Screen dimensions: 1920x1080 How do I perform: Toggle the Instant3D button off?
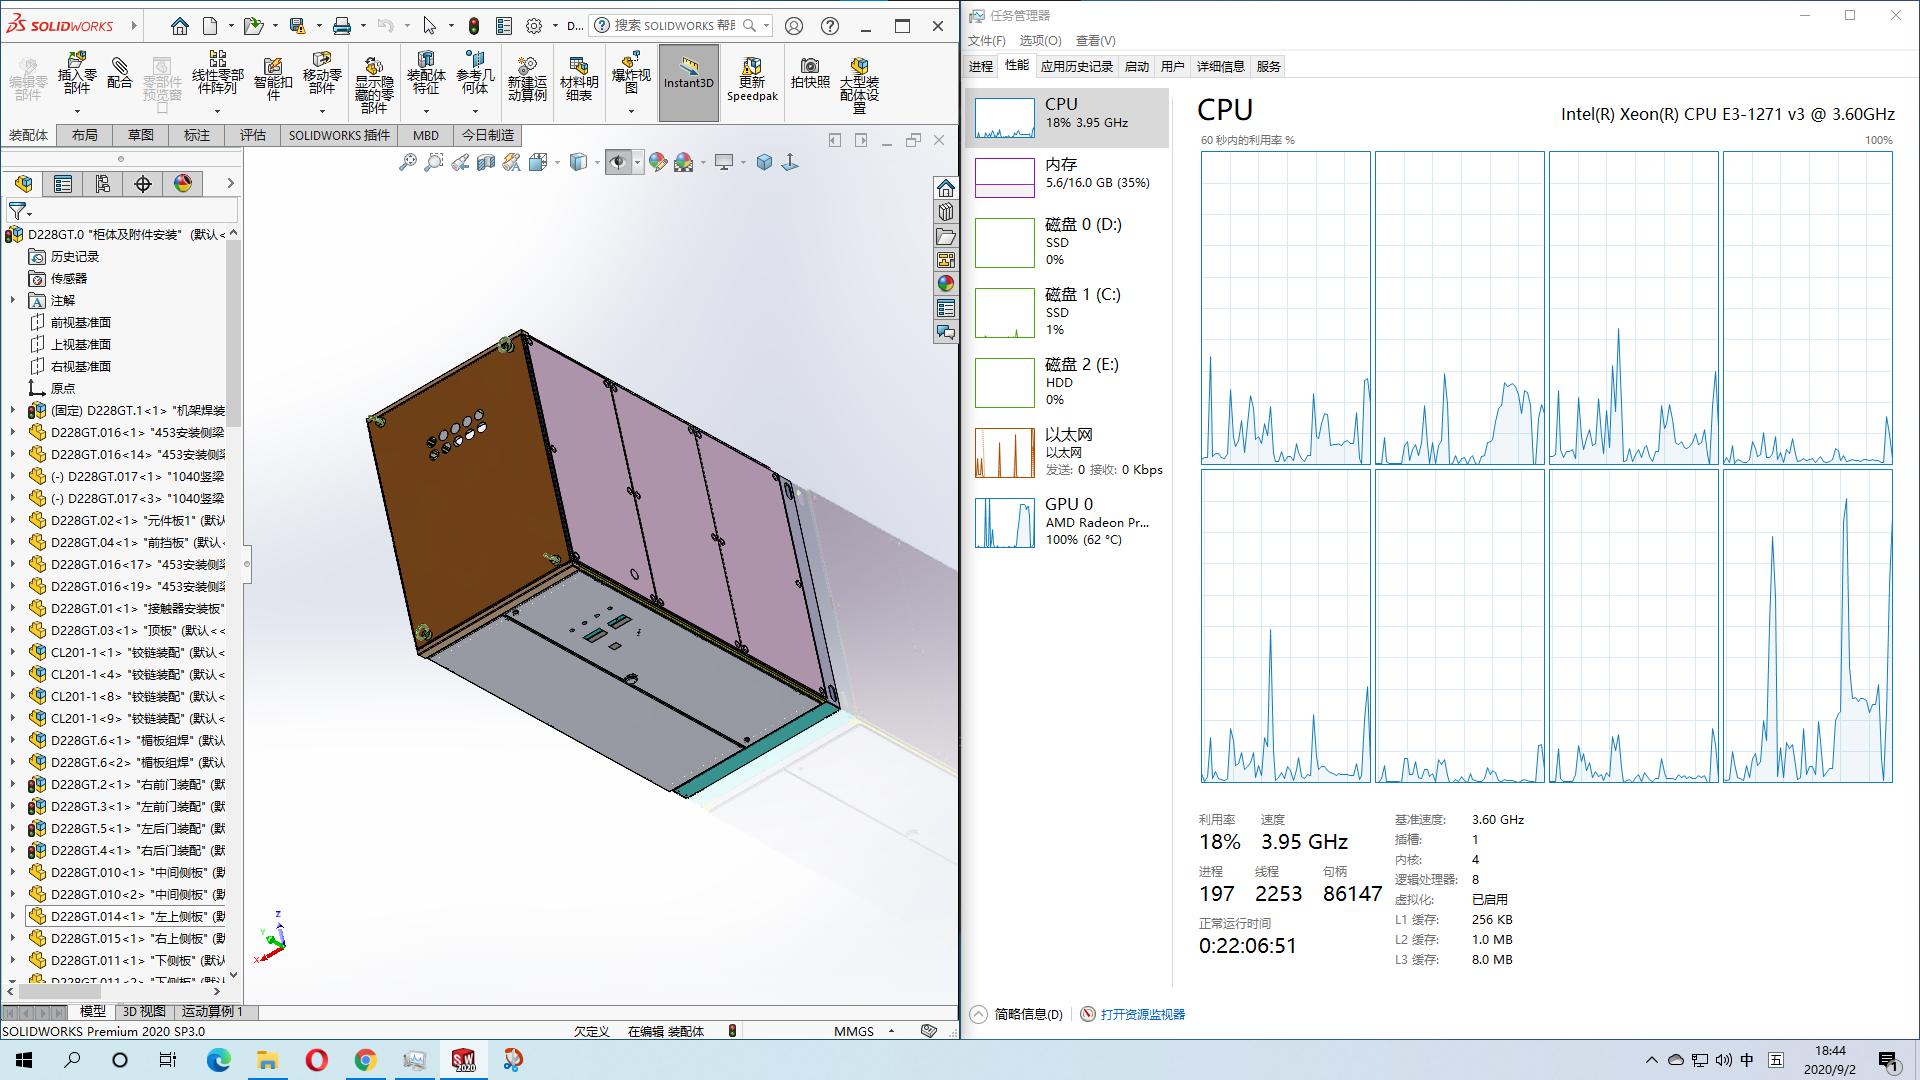tap(688, 82)
